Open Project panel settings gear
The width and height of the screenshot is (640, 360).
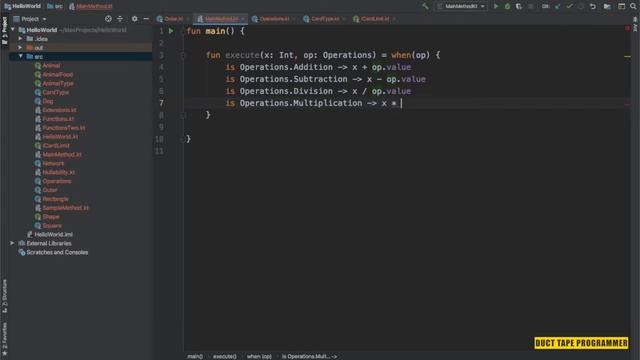[134, 19]
